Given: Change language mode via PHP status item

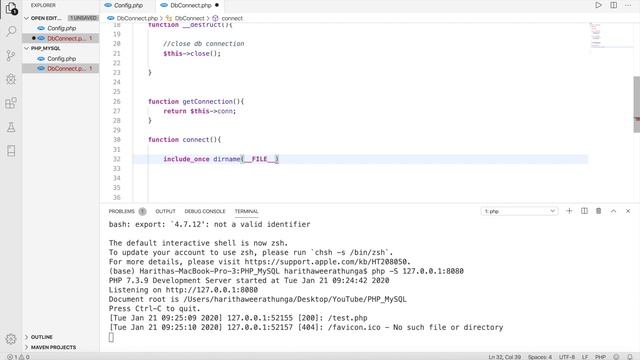Looking at the screenshot, I should click(600, 357).
